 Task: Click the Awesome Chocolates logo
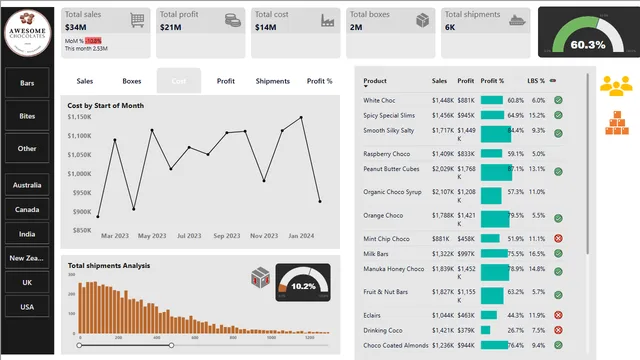tap(27, 33)
